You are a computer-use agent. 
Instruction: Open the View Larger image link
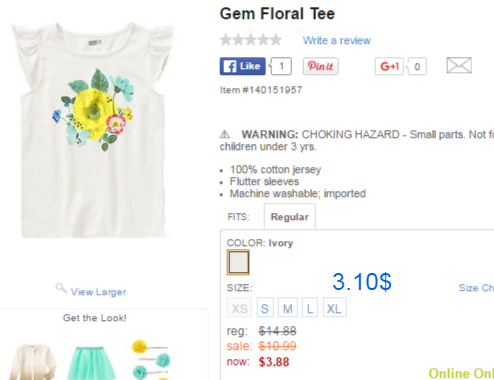[x=99, y=292]
